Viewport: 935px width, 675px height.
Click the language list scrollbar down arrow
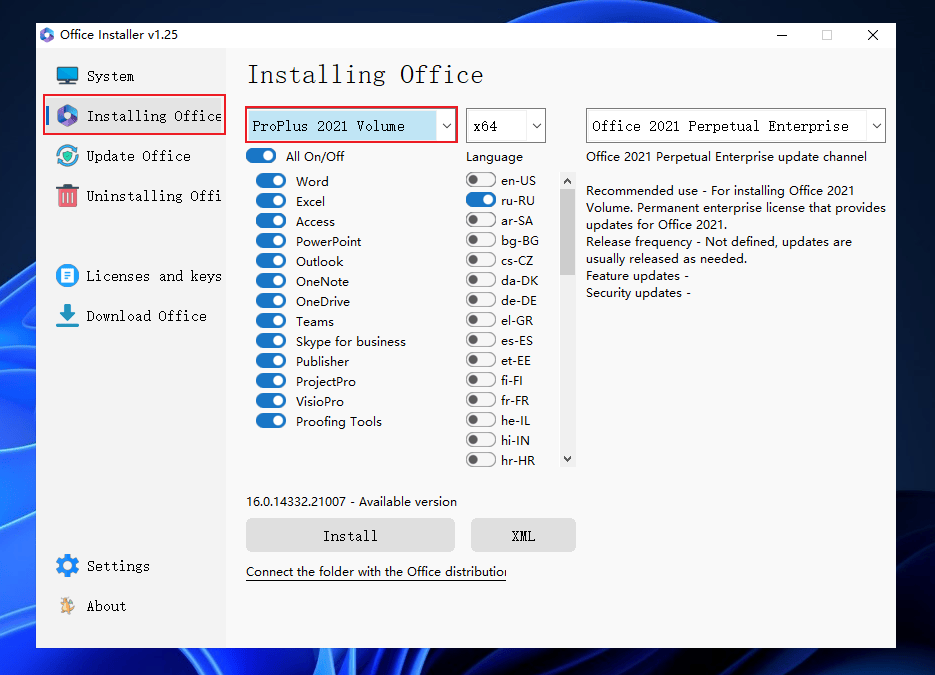click(x=567, y=459)
